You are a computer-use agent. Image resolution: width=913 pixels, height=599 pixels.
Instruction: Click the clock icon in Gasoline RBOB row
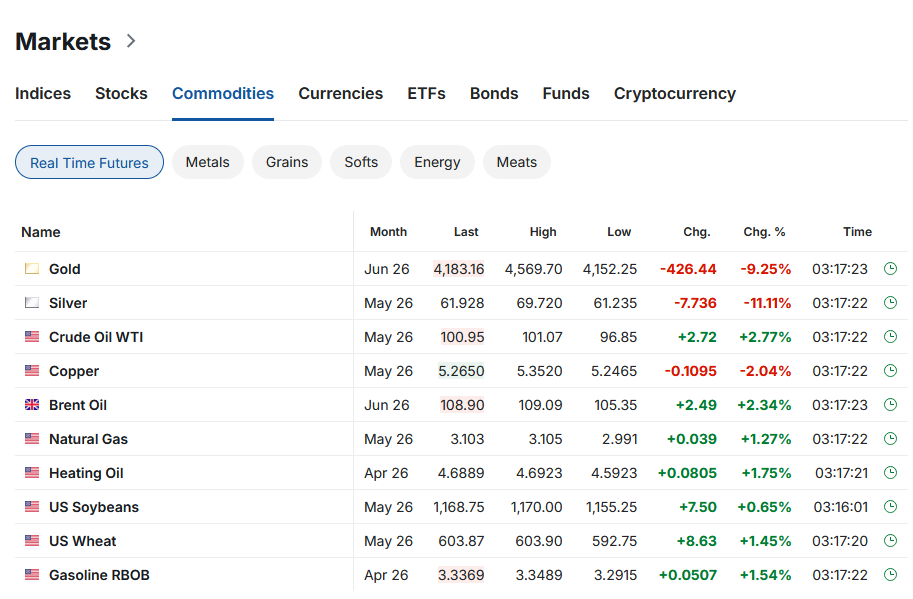(x=890, y=575)
